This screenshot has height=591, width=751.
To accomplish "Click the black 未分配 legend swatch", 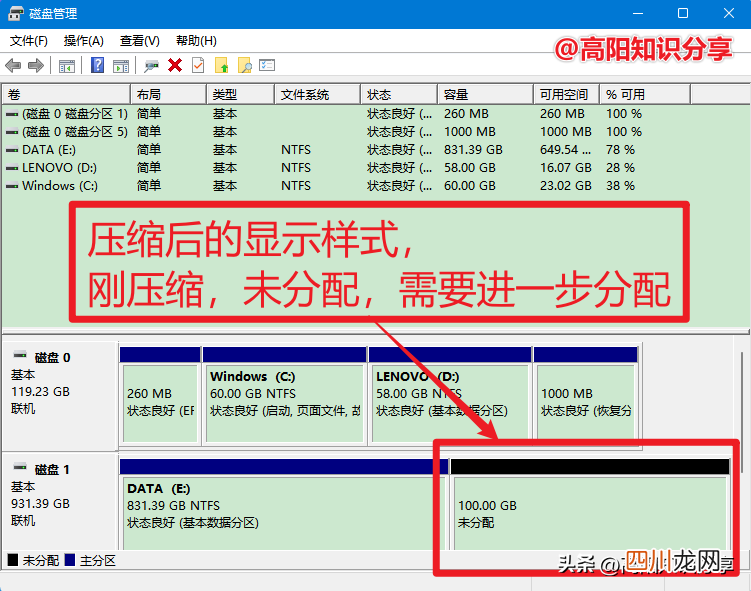I will 13,560.
